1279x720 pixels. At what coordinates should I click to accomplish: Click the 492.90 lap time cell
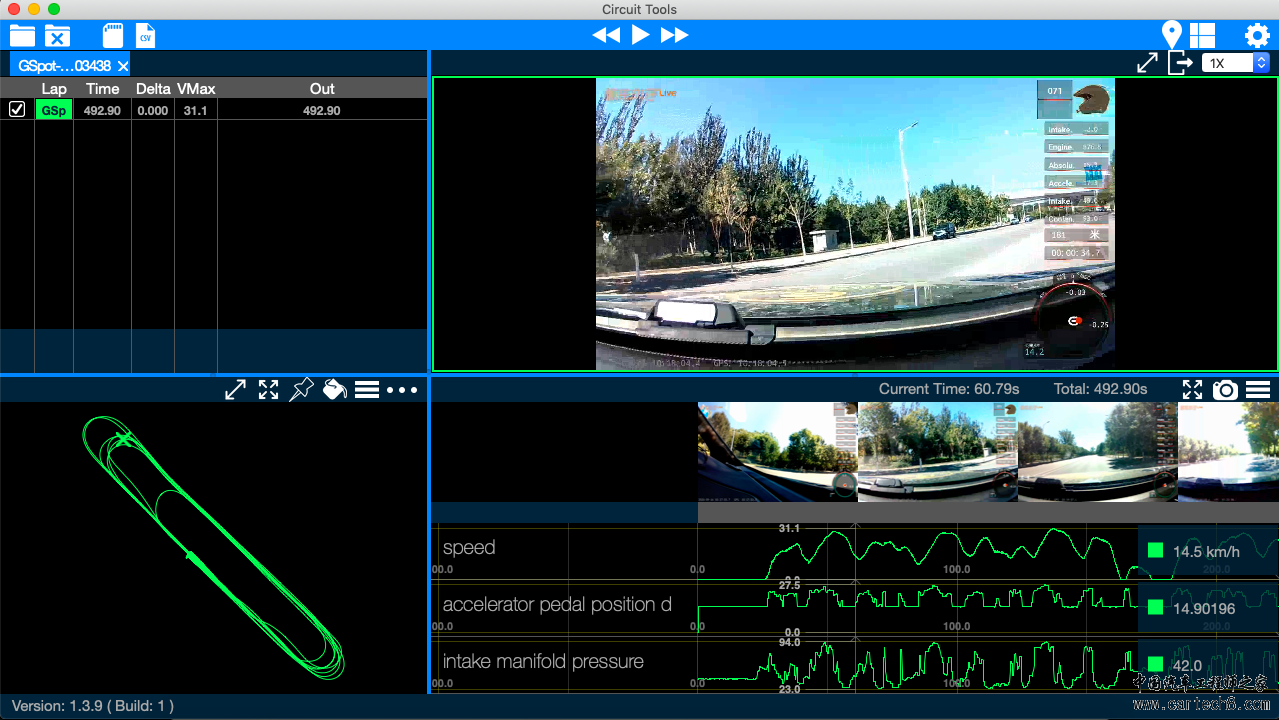[x=102, y=111]
